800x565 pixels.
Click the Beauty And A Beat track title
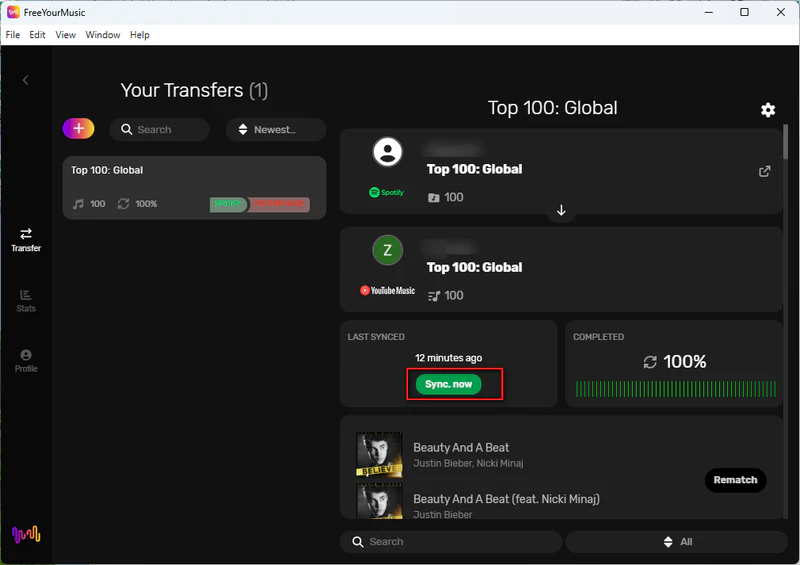[x=461, y=448]
